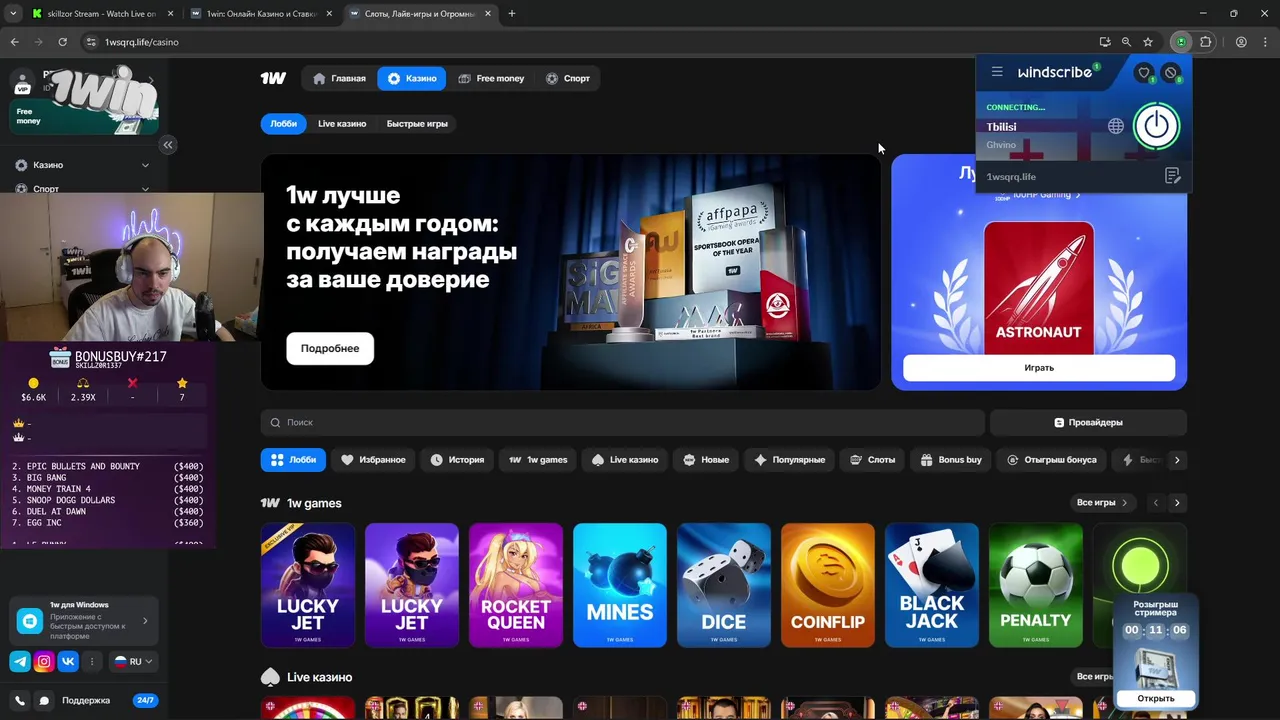Click Chrome zoom magnifier icon in address bar
Screen dimensions: 1280x720
click(x=1126, y=42)
